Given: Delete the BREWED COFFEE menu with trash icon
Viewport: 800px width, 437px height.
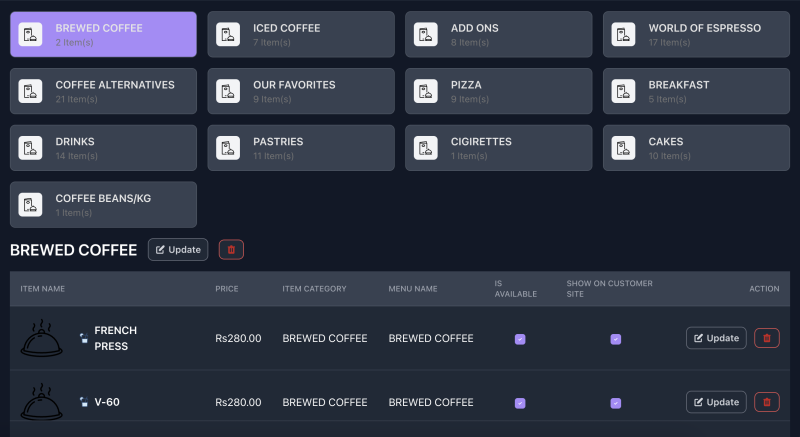Looking at the screenshot, I should point(231,249).
